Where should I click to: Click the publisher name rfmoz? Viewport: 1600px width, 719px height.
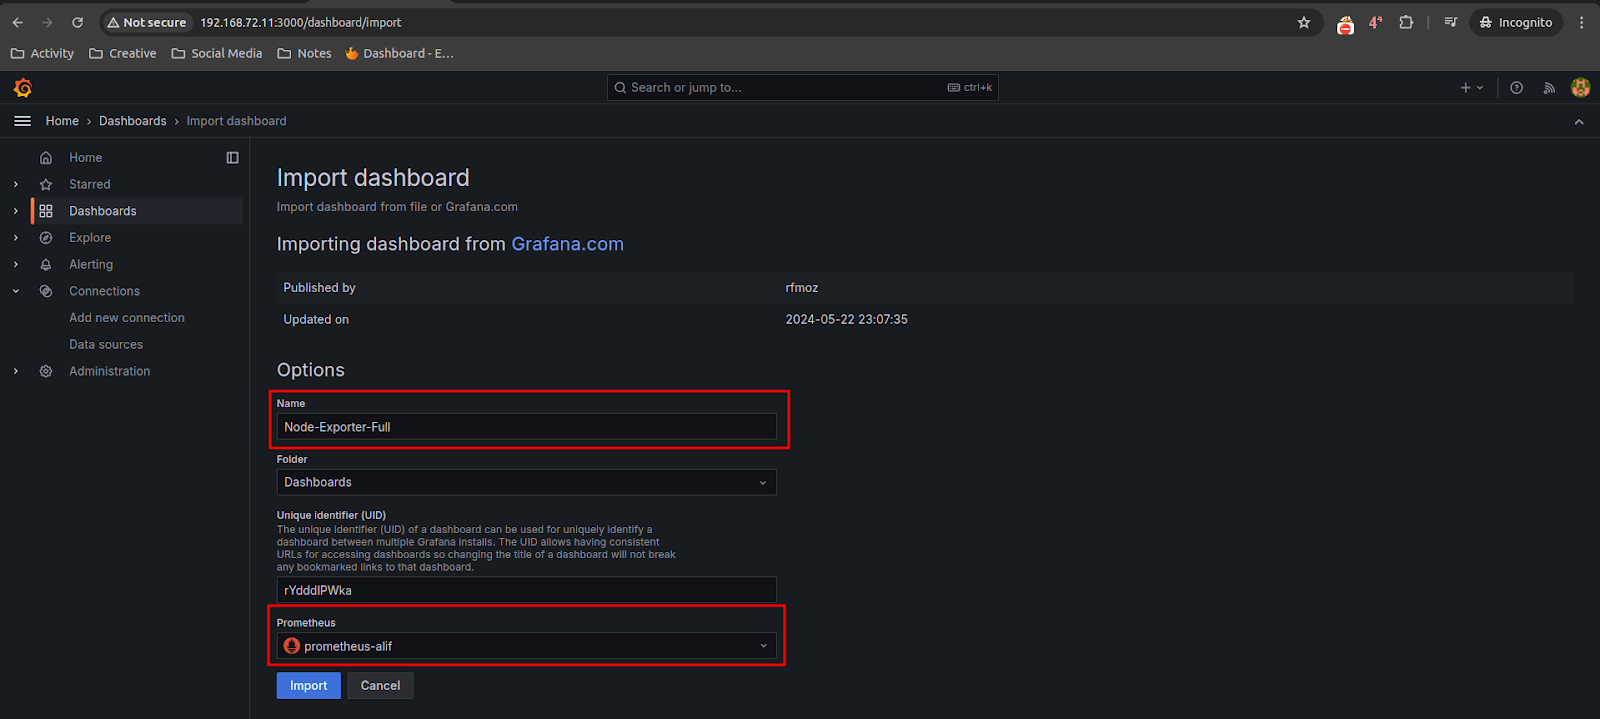(x=802, y=288)
